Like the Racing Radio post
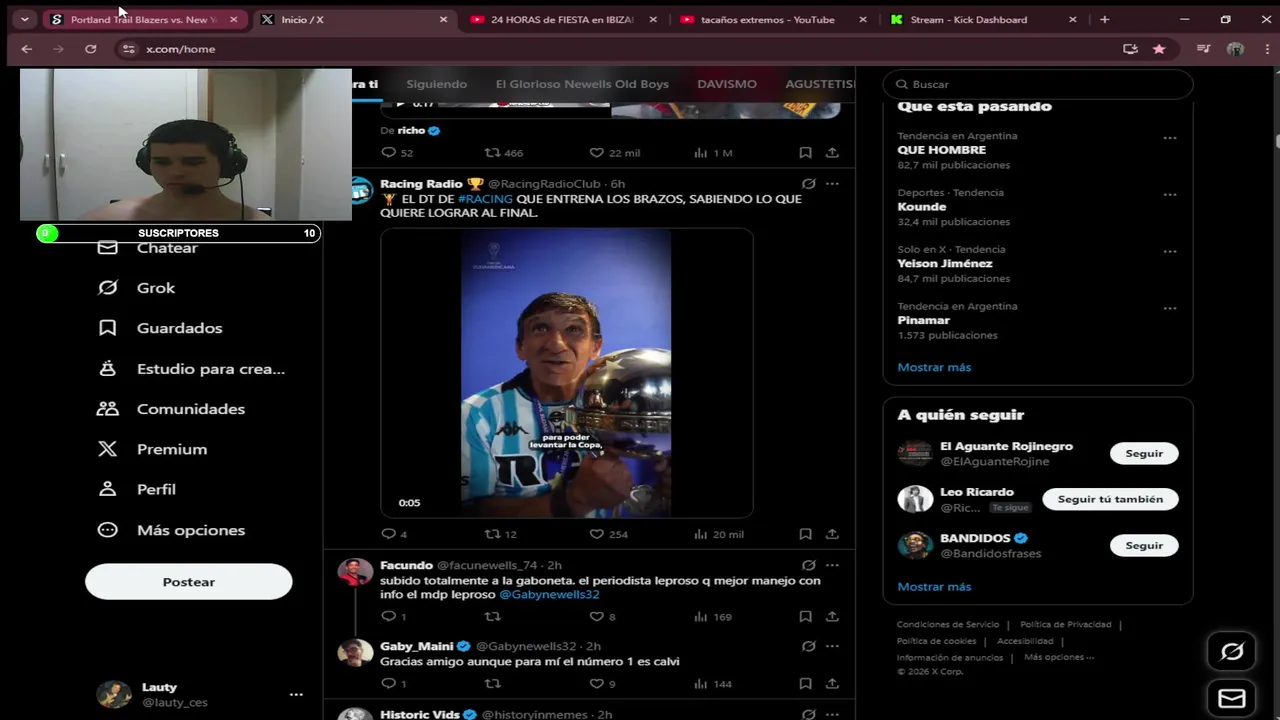Image resolution: width=1280 pixels, height=720 pixels. click(x=608, y=534)
